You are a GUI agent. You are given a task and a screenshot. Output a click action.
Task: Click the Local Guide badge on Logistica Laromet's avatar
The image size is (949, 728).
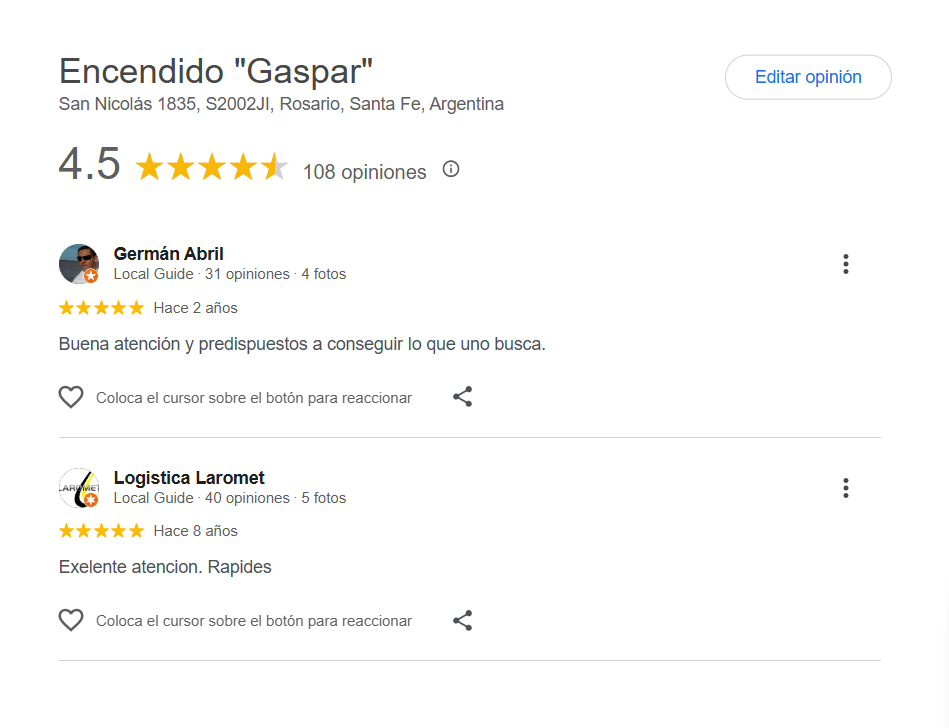[x=91, y=500]
